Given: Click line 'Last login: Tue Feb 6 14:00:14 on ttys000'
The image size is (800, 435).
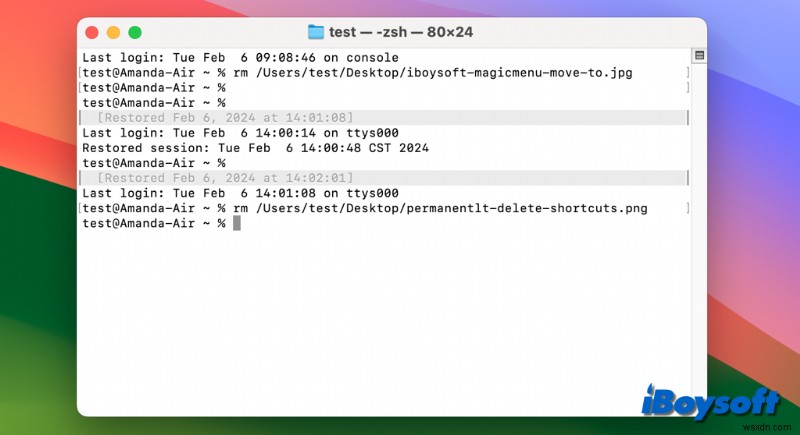Looking at the screenshot, I should point(240,133).
